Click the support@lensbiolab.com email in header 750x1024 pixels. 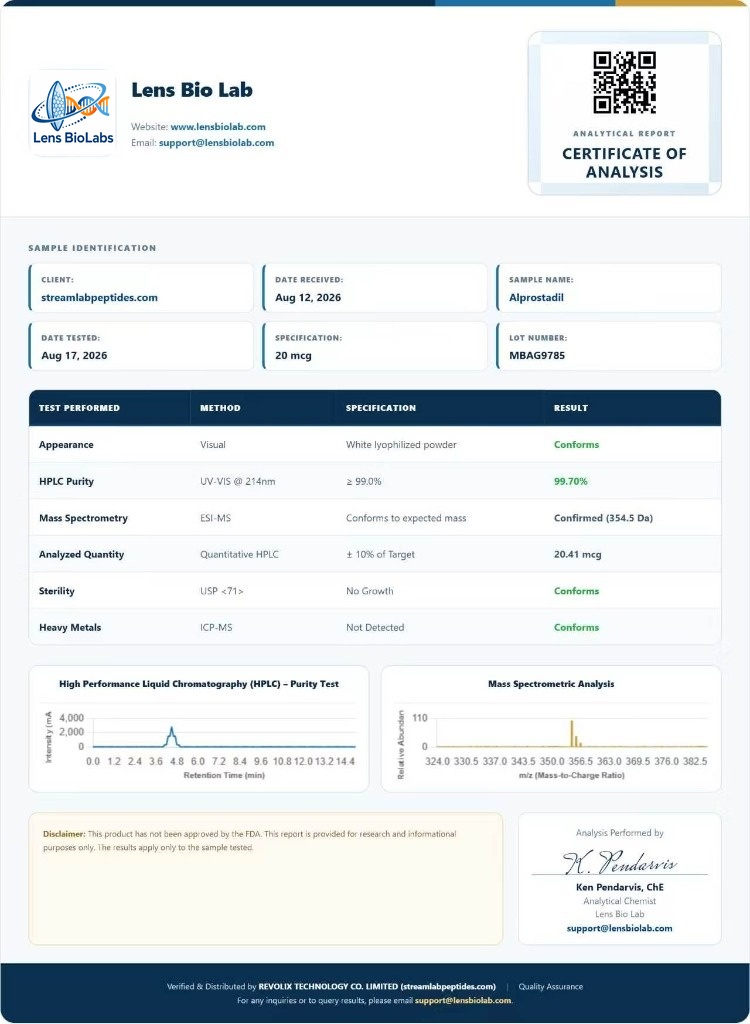(216, 142)
